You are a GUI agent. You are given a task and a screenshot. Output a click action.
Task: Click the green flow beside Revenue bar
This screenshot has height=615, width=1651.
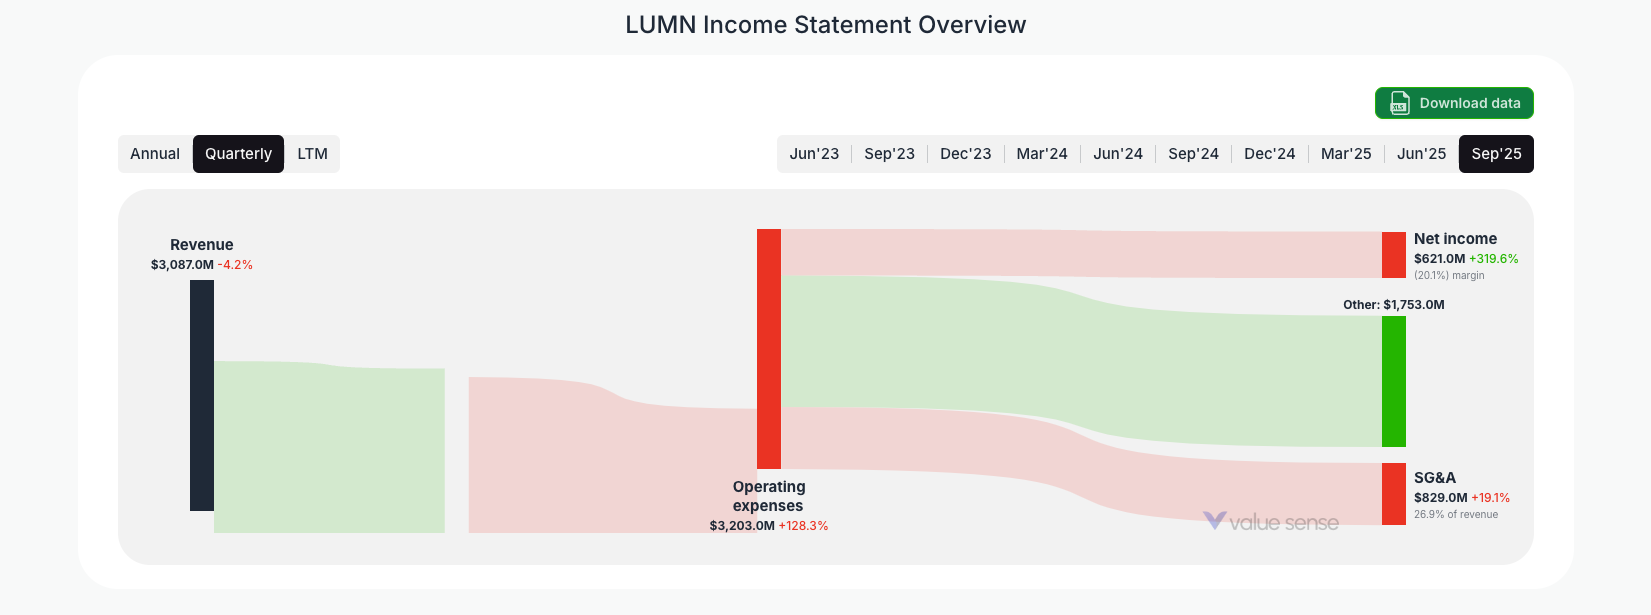tap(329, 448)
